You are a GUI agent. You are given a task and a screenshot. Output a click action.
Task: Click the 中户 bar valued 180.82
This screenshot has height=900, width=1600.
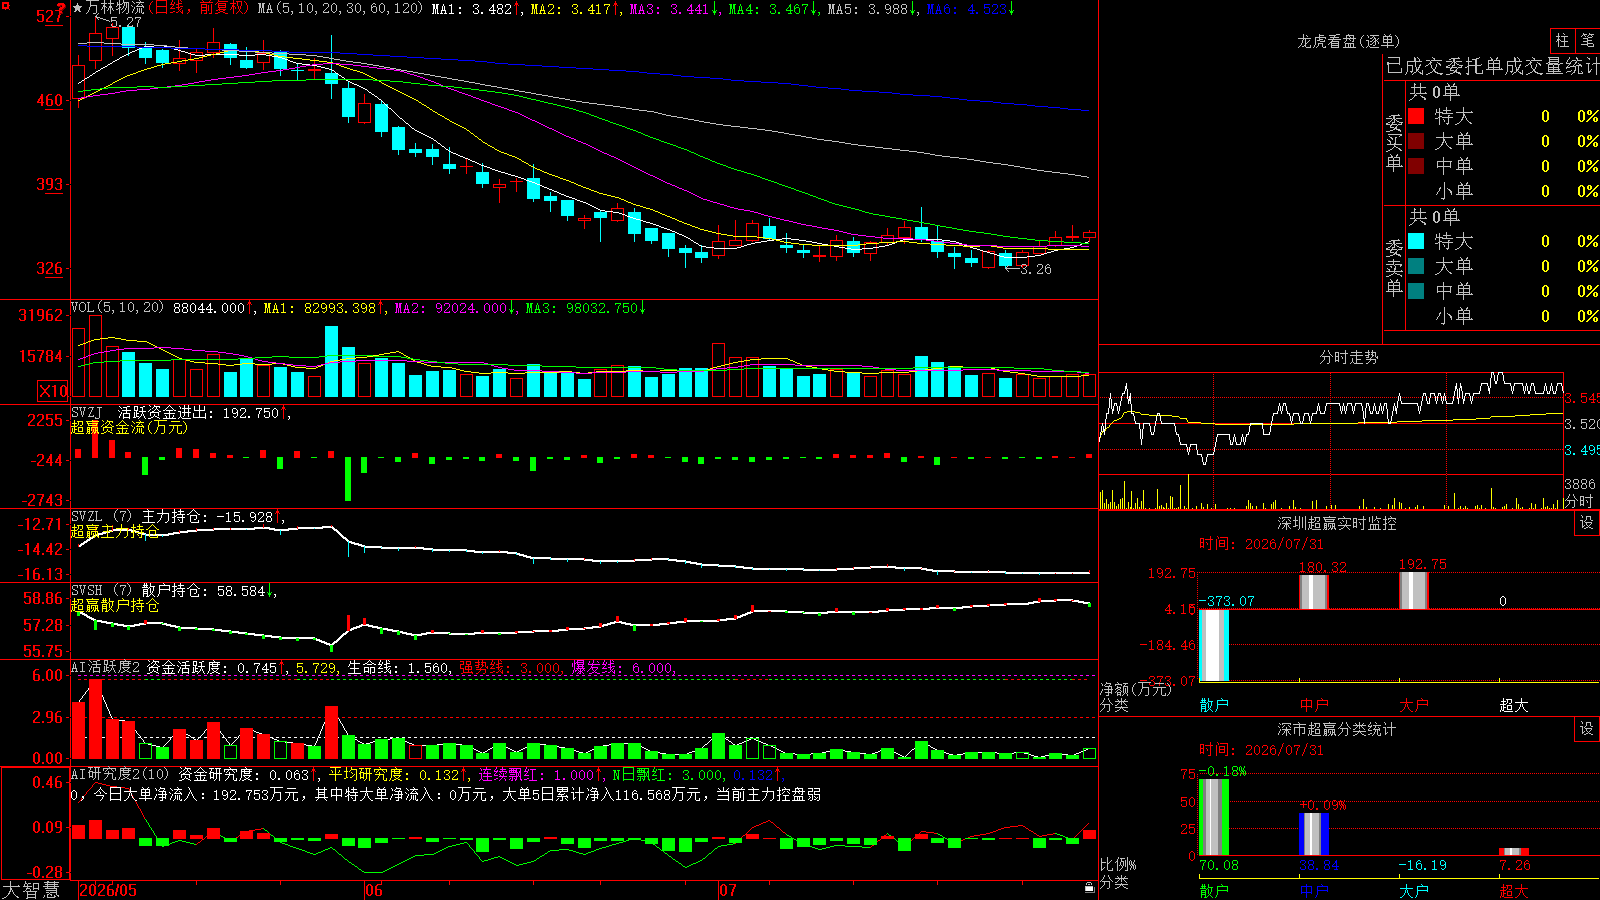[x=1314, y=592]
